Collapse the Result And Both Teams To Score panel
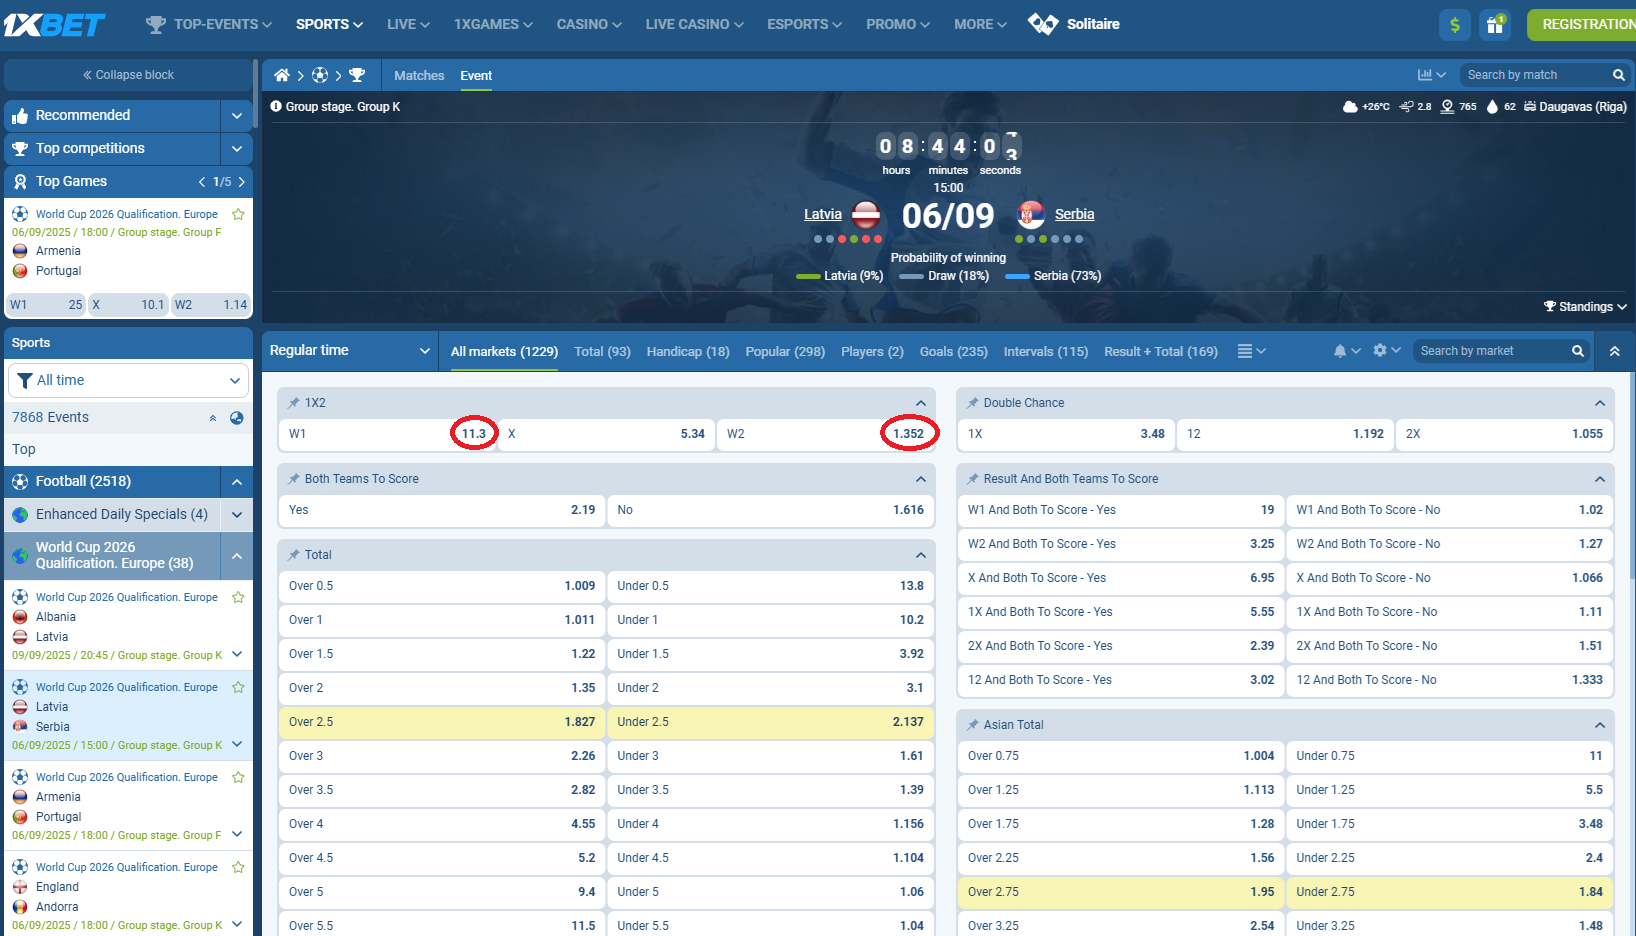 (x=1600, y=479)
